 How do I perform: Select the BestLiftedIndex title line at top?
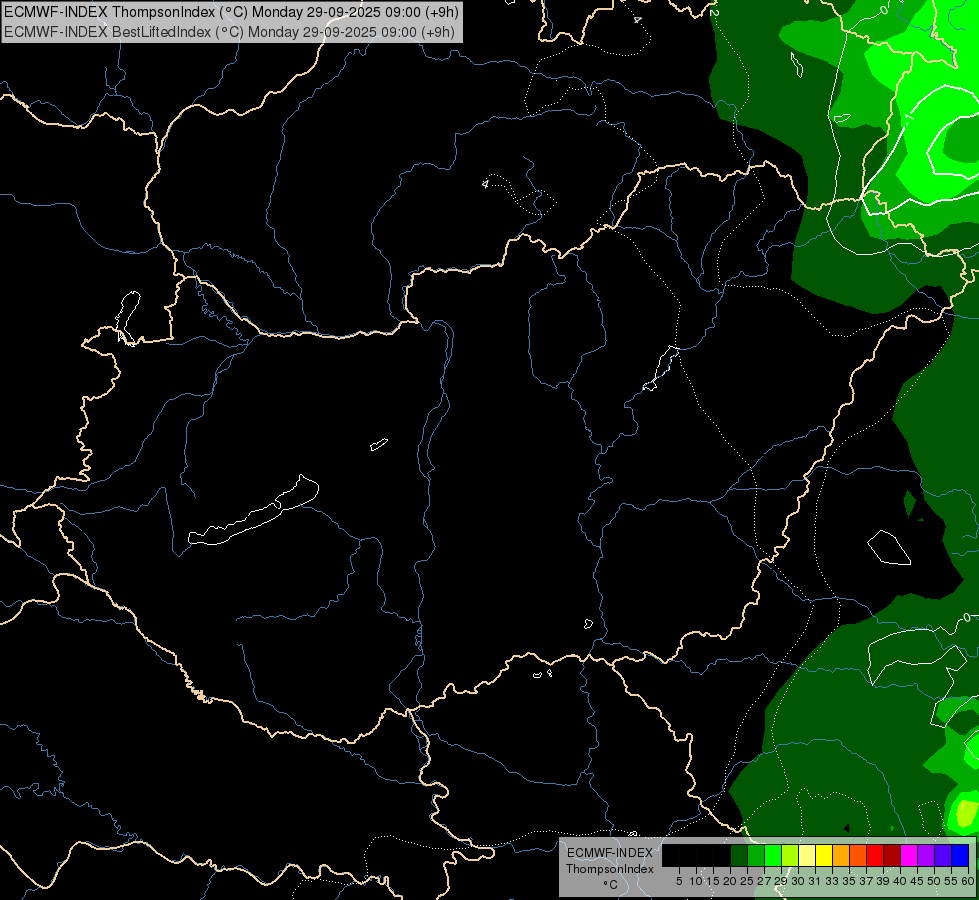[x=229, y=32]
